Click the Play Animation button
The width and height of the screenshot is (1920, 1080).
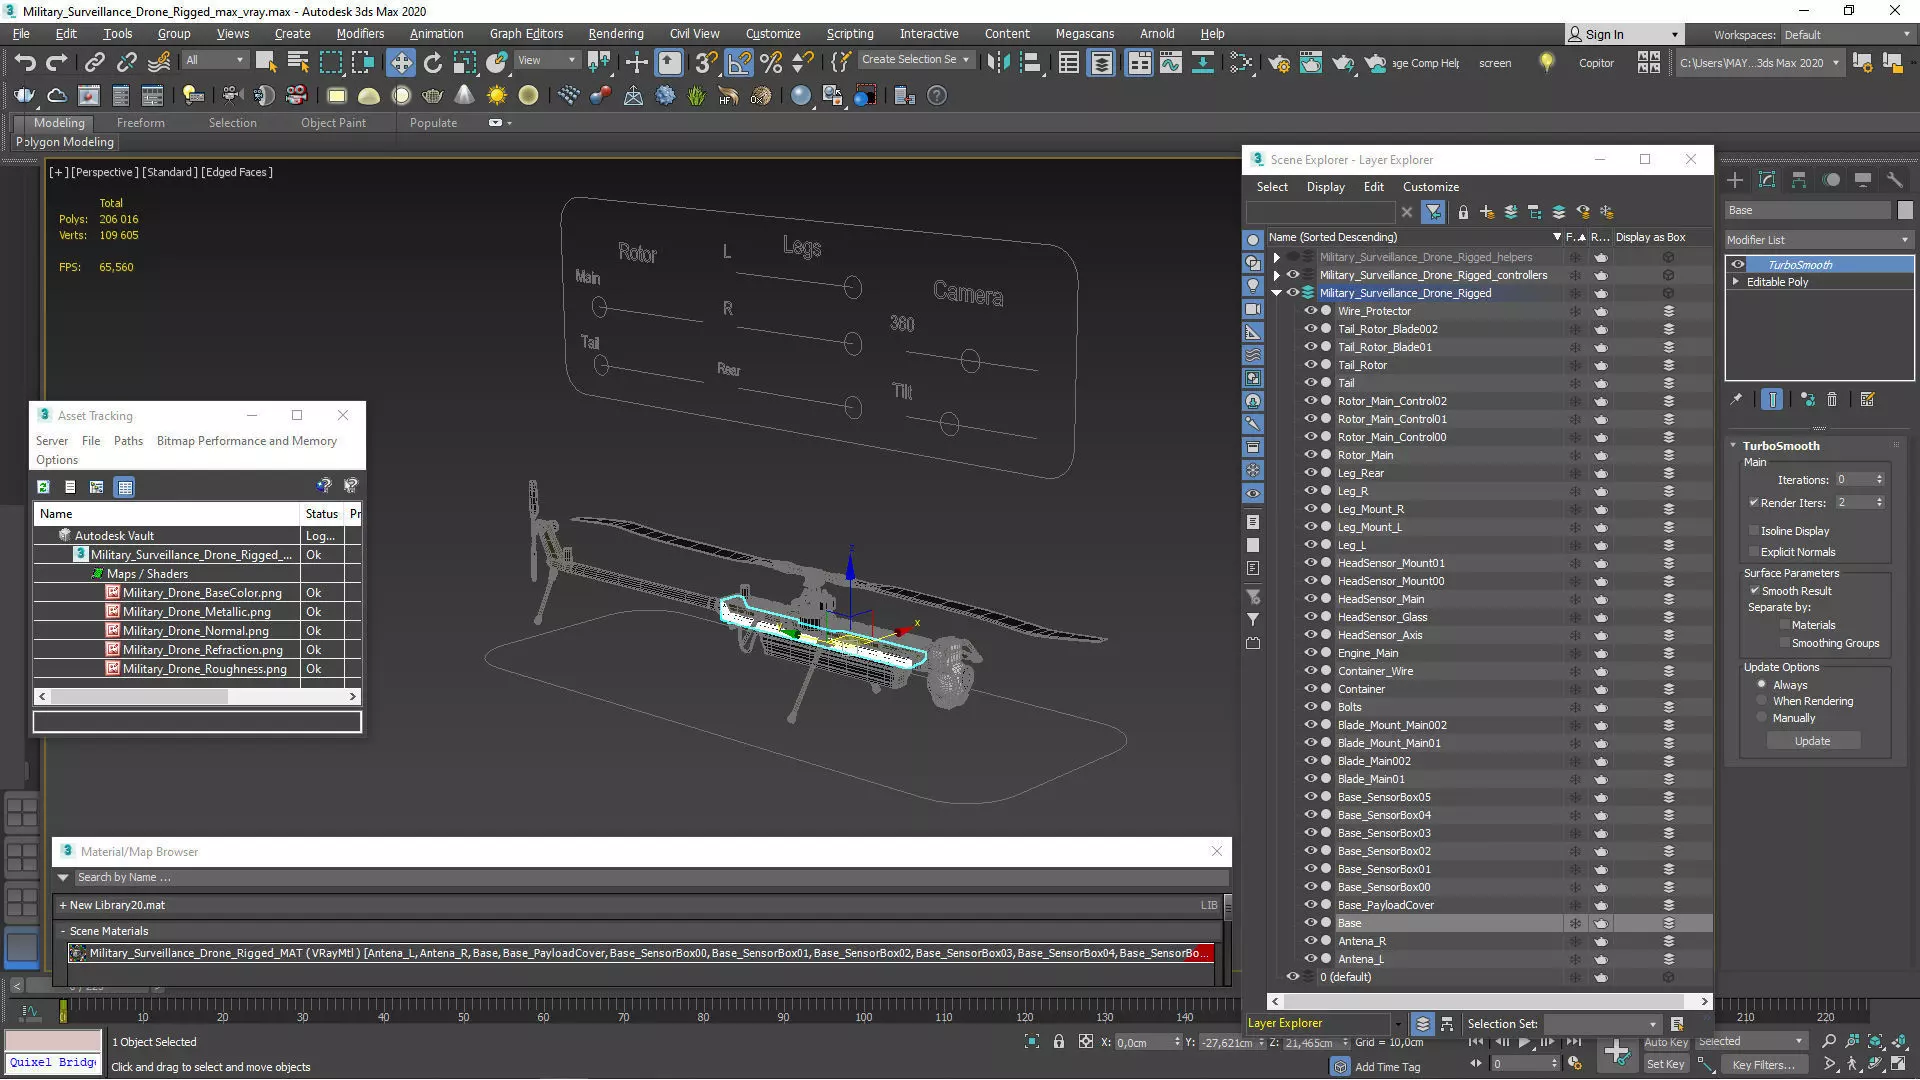(x=1524, y=1042)
